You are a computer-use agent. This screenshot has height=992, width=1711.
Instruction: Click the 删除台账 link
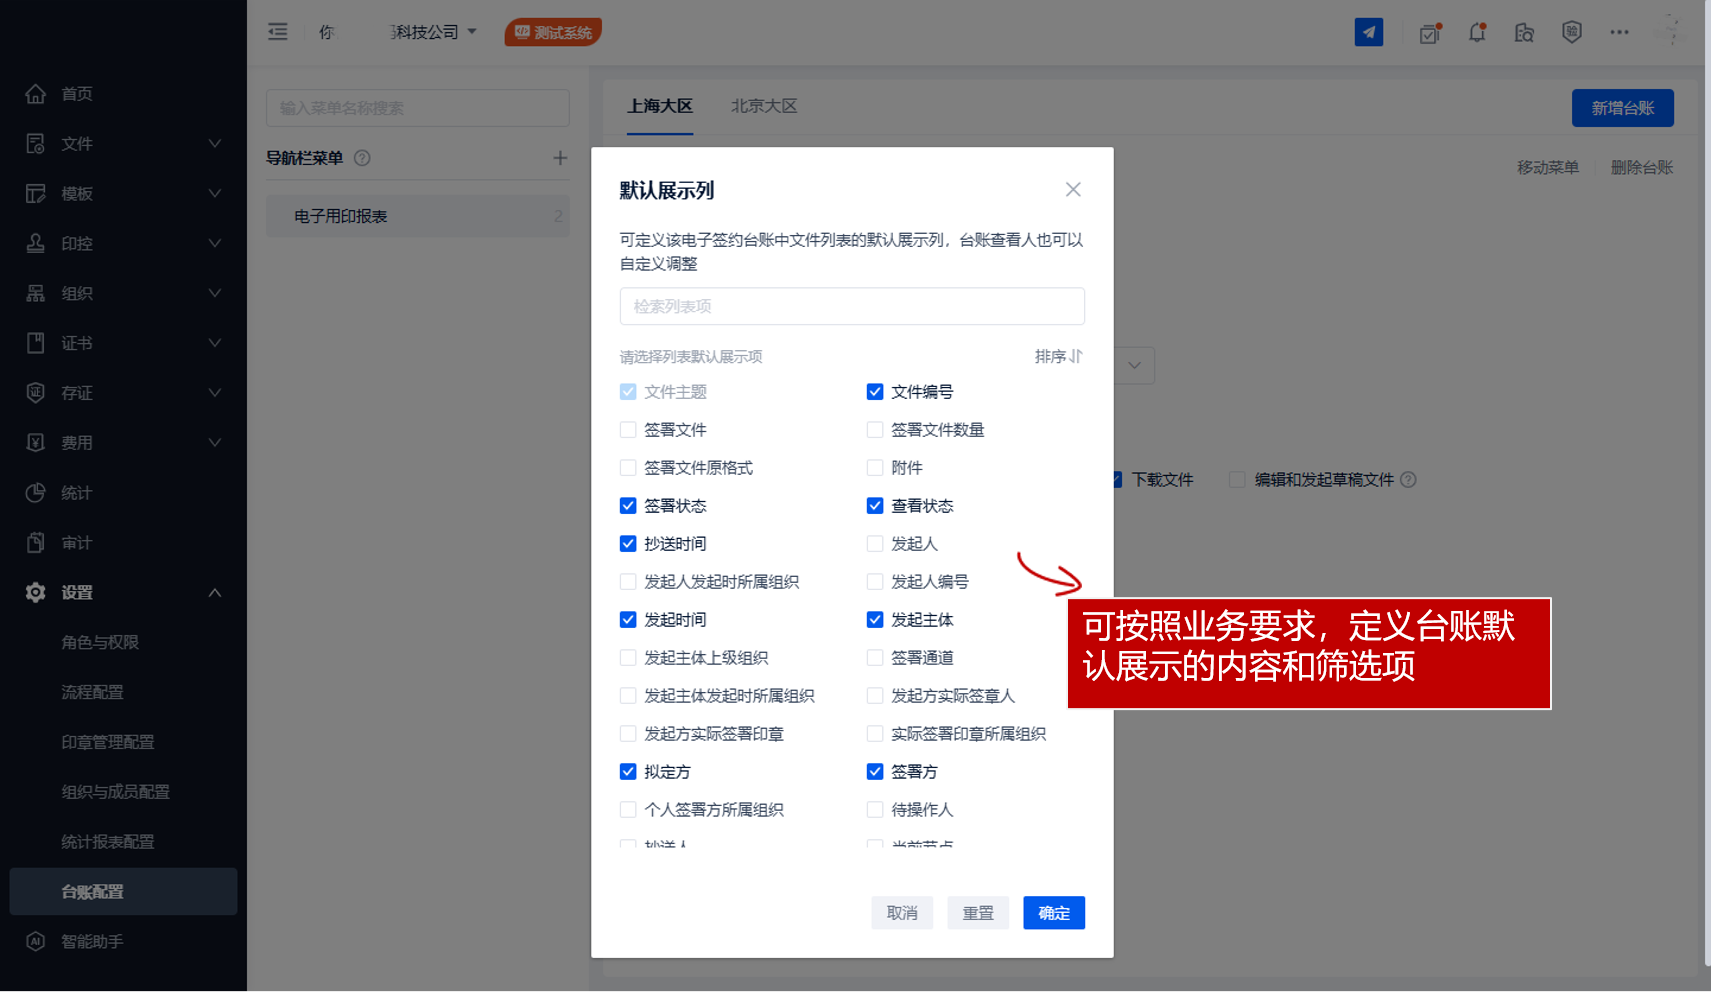[x=1642, y=168]
